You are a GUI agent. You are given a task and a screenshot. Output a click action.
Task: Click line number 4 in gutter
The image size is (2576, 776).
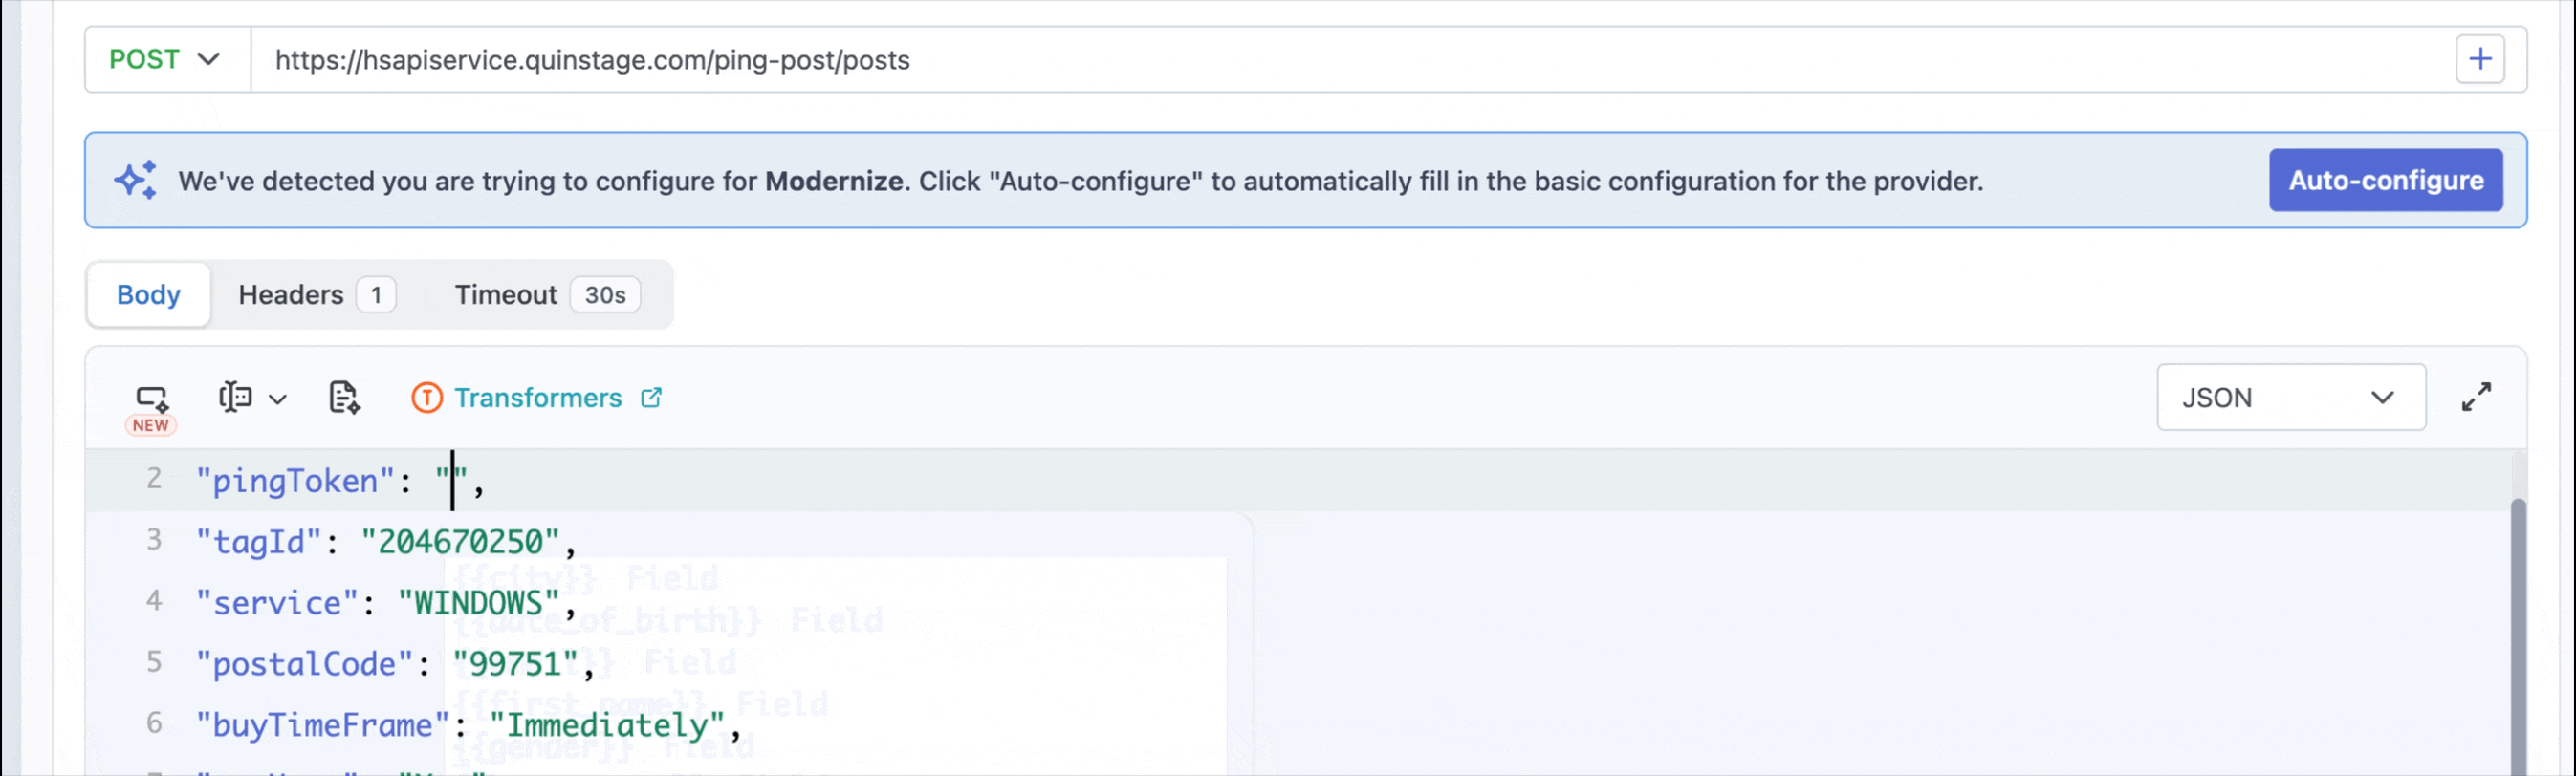[154, 601]
